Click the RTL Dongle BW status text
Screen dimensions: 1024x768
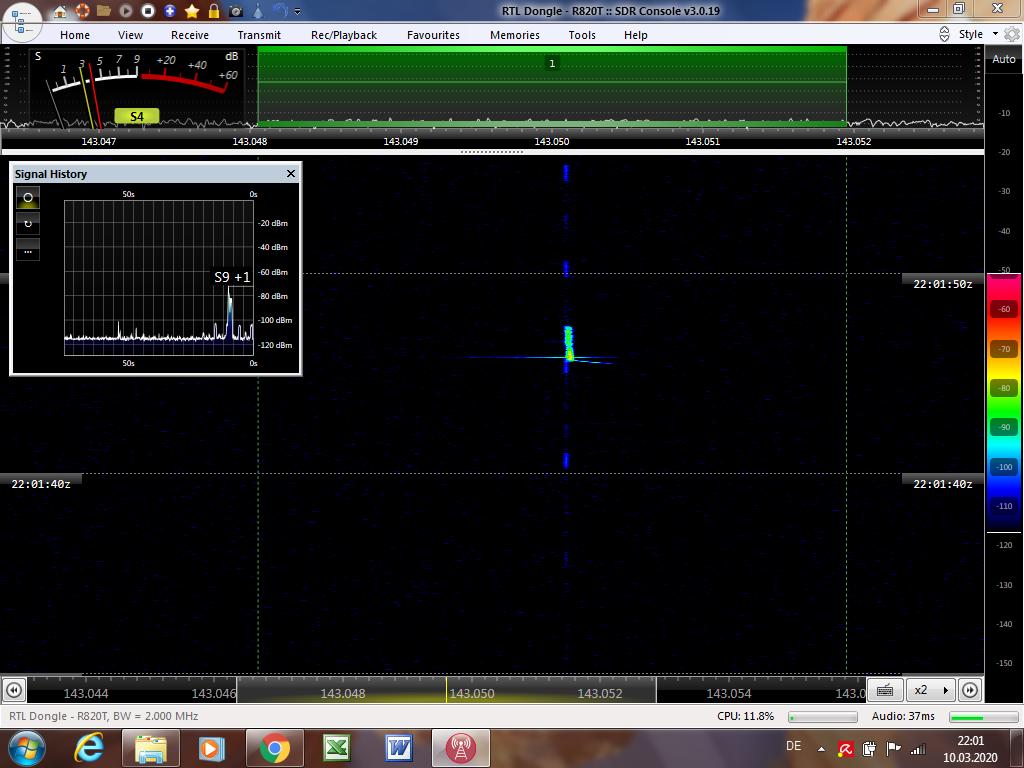[104, 716]
